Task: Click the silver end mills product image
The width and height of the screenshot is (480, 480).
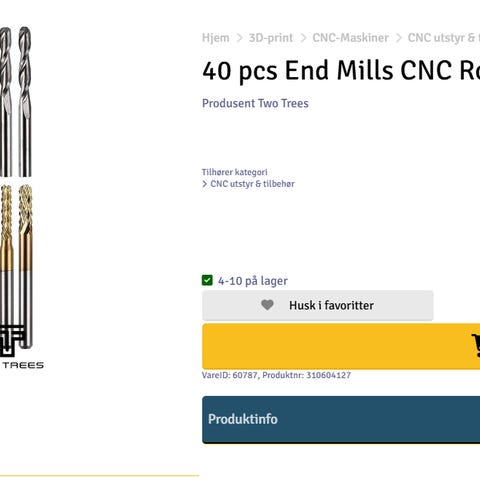Action: tap(16, 102)
